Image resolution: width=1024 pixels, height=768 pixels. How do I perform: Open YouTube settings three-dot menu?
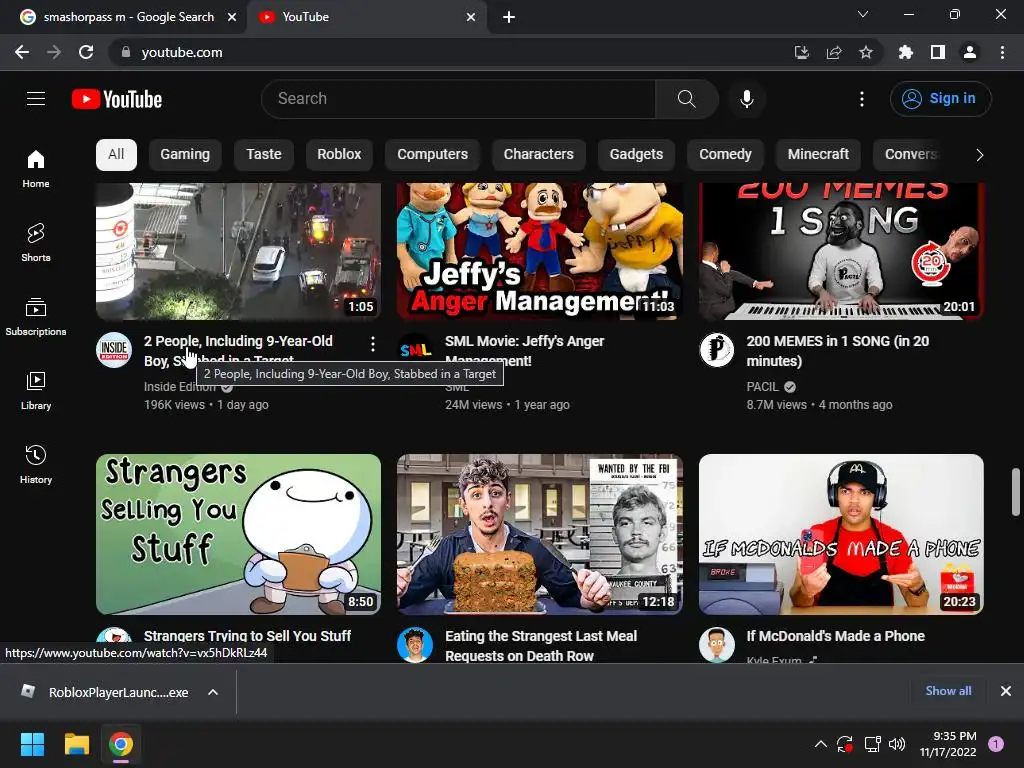point(862,99)
